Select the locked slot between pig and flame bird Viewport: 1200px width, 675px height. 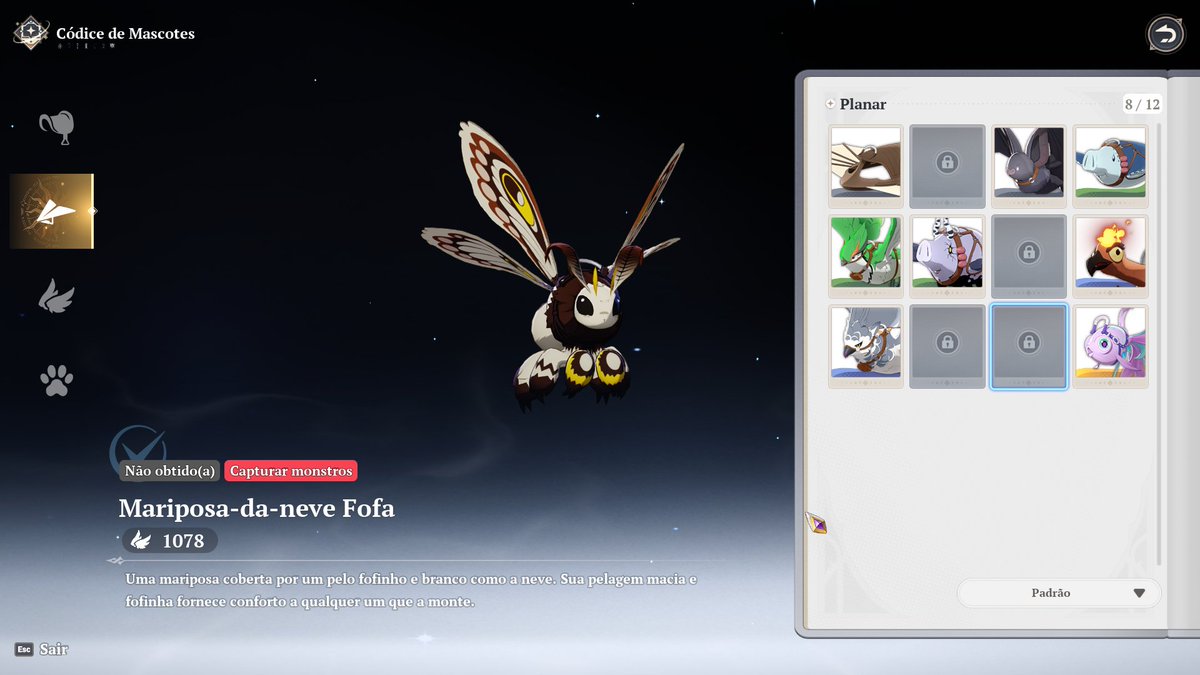pos(1028,256)
